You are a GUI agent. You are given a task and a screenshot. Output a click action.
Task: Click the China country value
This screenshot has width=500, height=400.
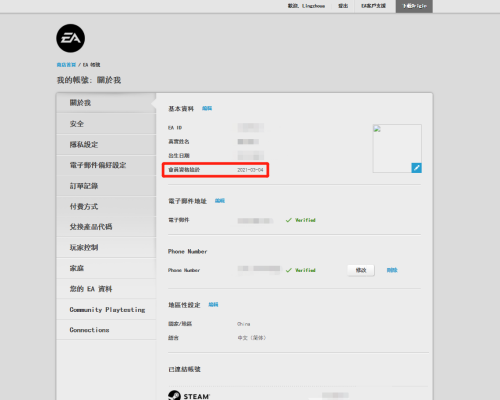pos(244,324)
